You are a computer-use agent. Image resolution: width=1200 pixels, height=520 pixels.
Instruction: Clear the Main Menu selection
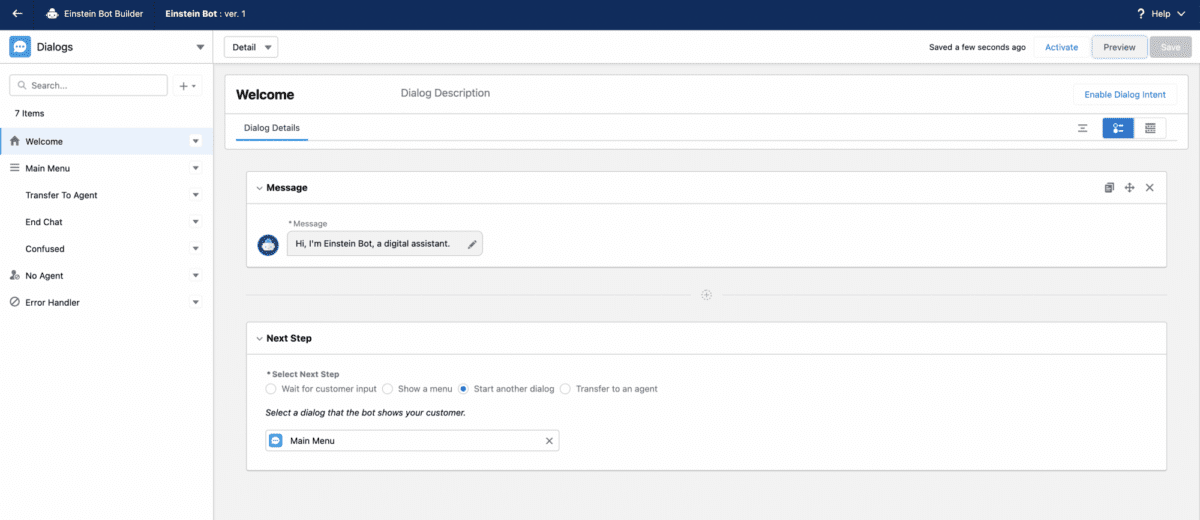coord(548,440)
